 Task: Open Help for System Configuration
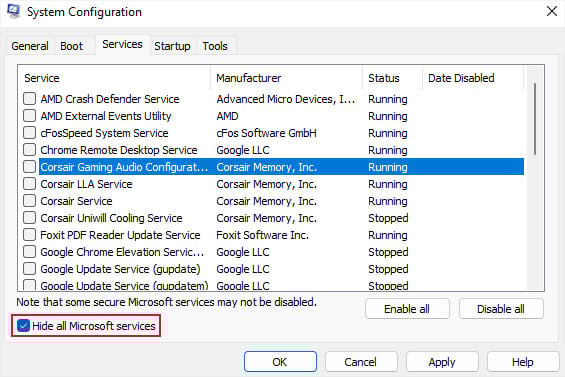point(522,362)
